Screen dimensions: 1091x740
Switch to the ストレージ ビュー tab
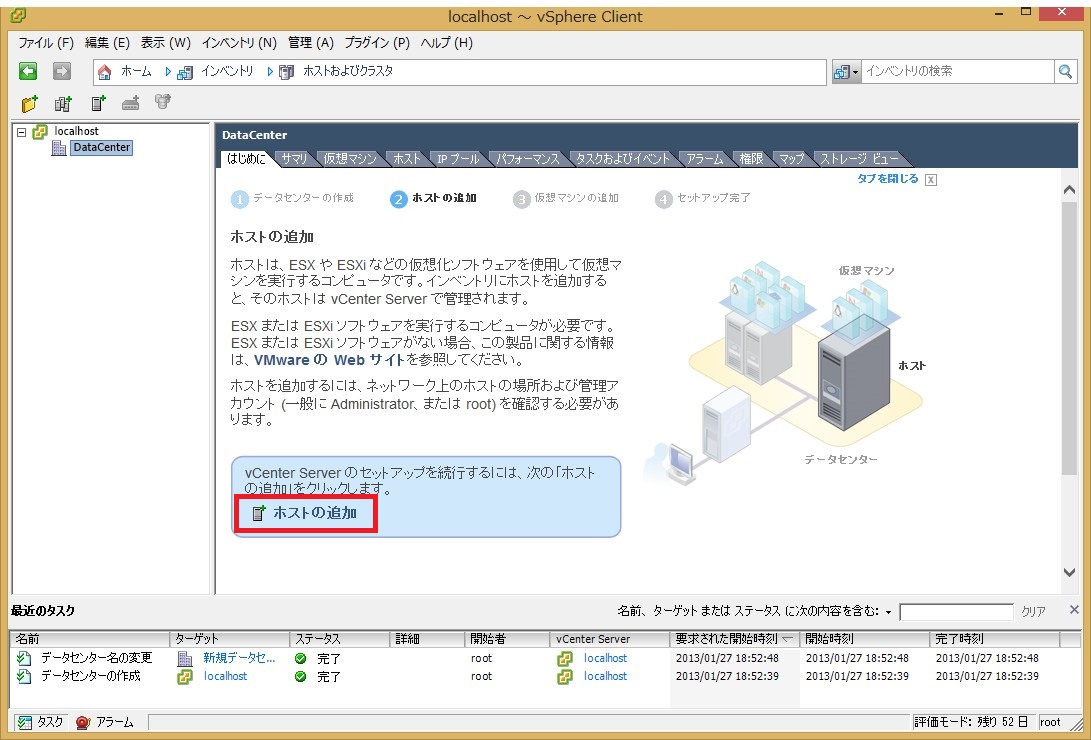coord(859,159)
